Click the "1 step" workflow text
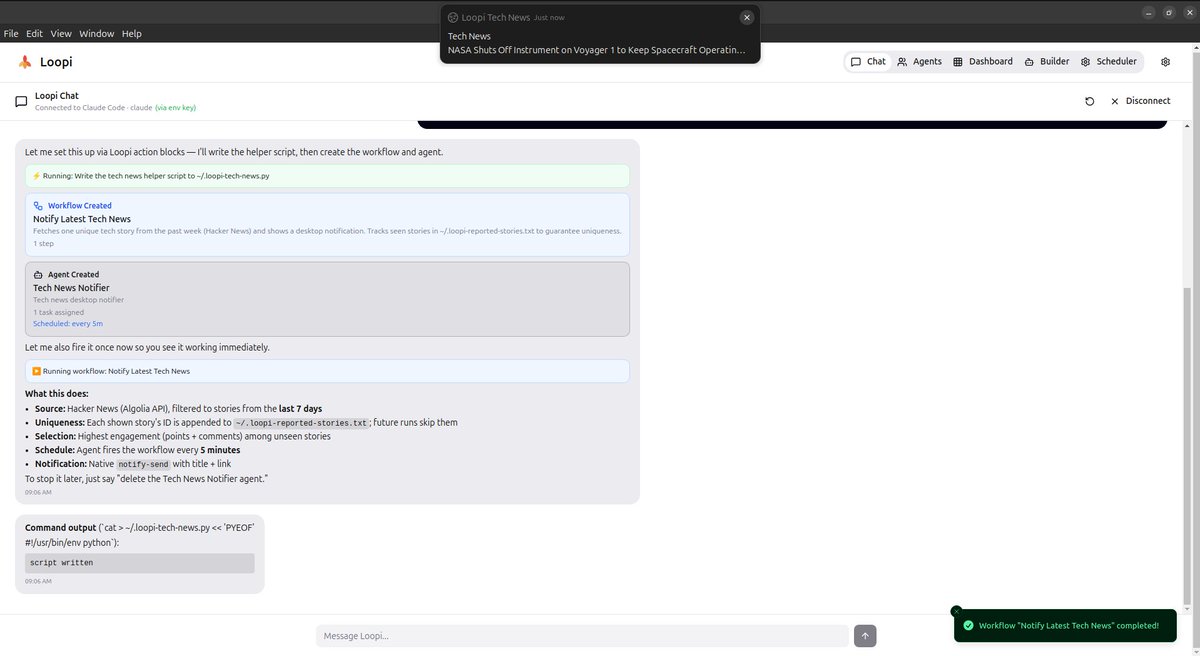This screenshot has height=656, width=1200. (43, 243)
